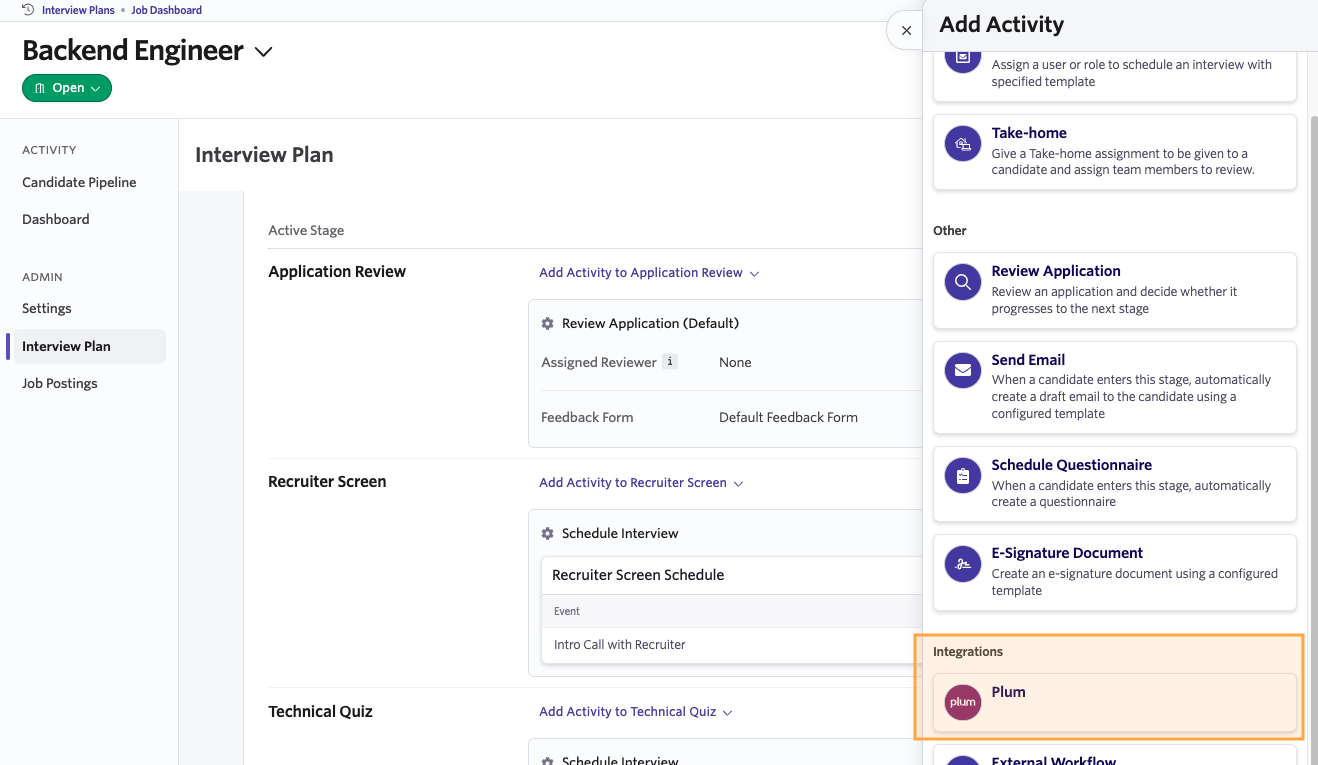The width and height of the screenshot is (1318, 765).
Task: Open Job Postings in the sidebar
Action: pos(60,384)
